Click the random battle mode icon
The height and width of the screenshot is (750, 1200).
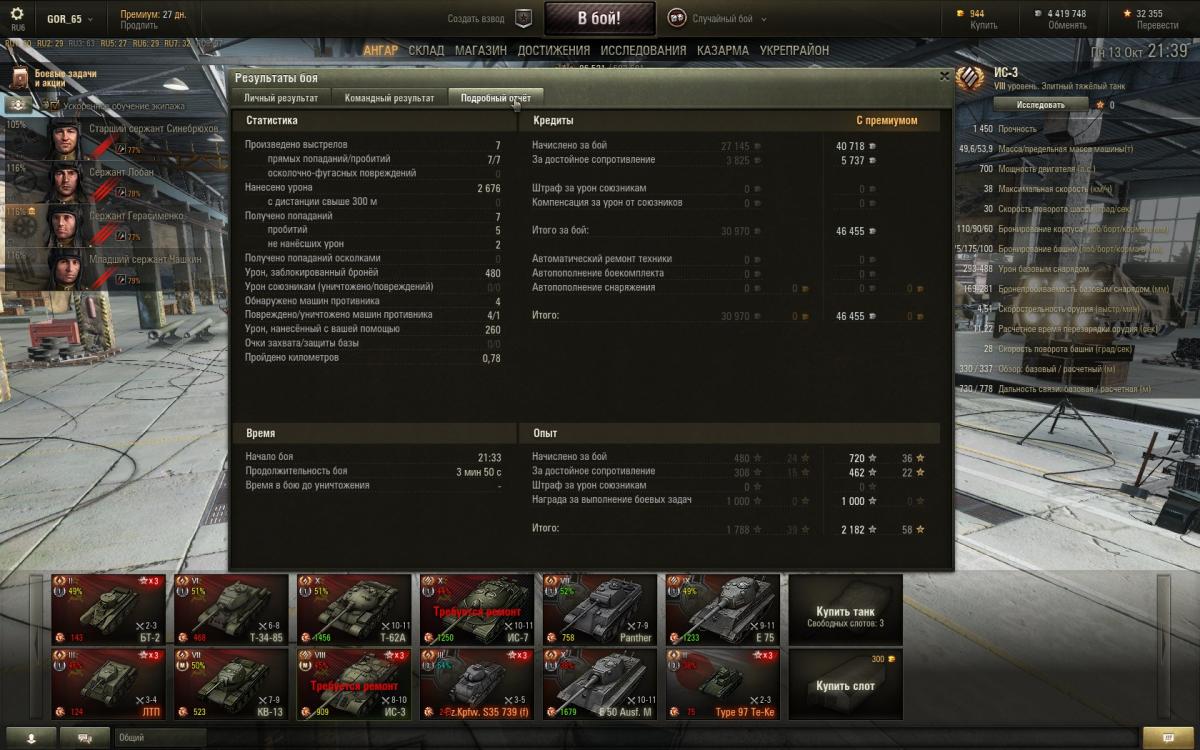[x=676, y=18]
